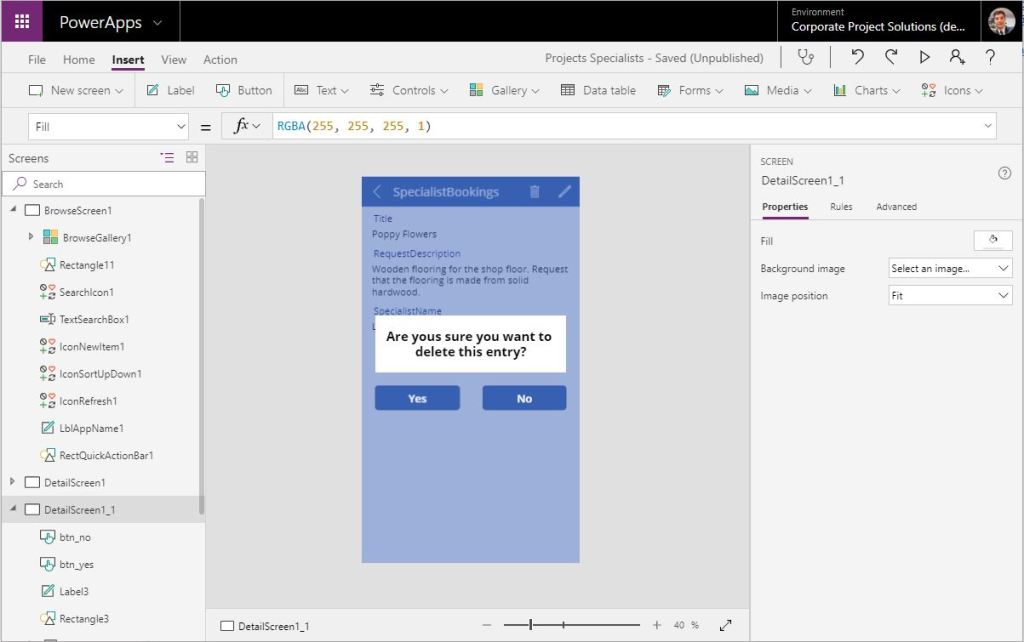Click the Undo arrow in the top bar
The height and width of the screenshot is (642, 1024).
pyautogui.click(x=857, y=58)
